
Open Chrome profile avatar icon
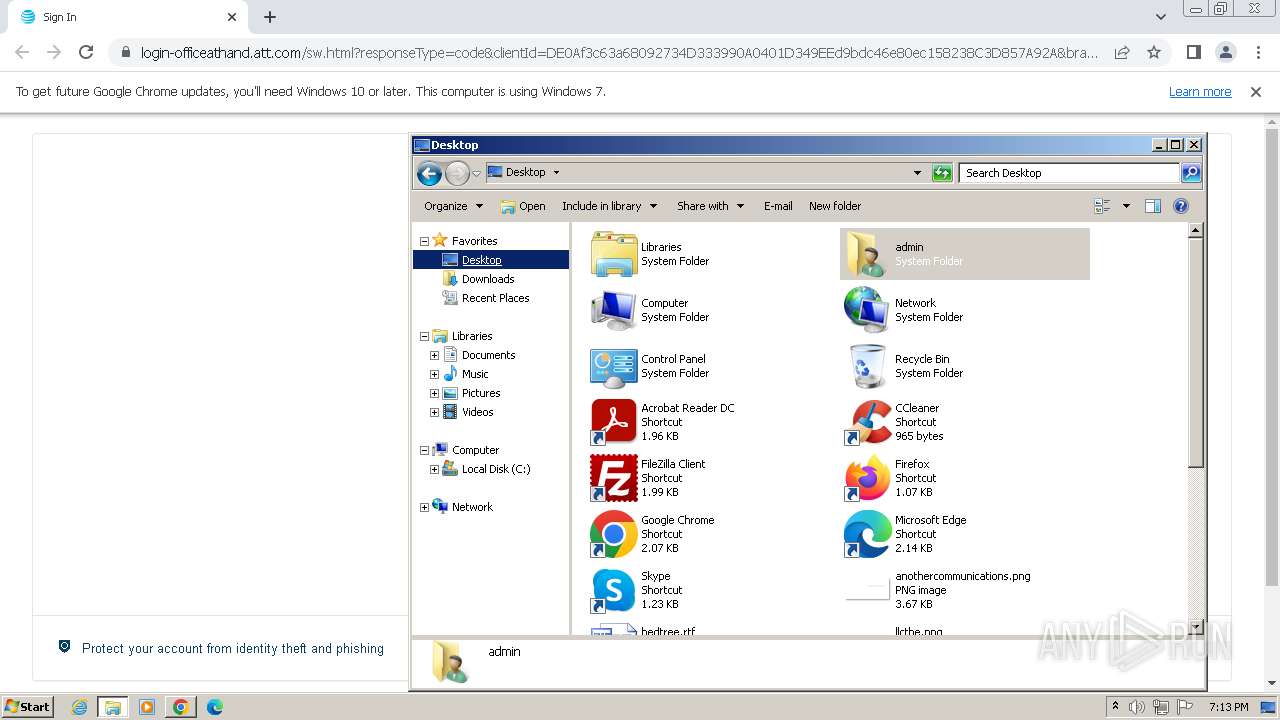tap(1226, 52)
